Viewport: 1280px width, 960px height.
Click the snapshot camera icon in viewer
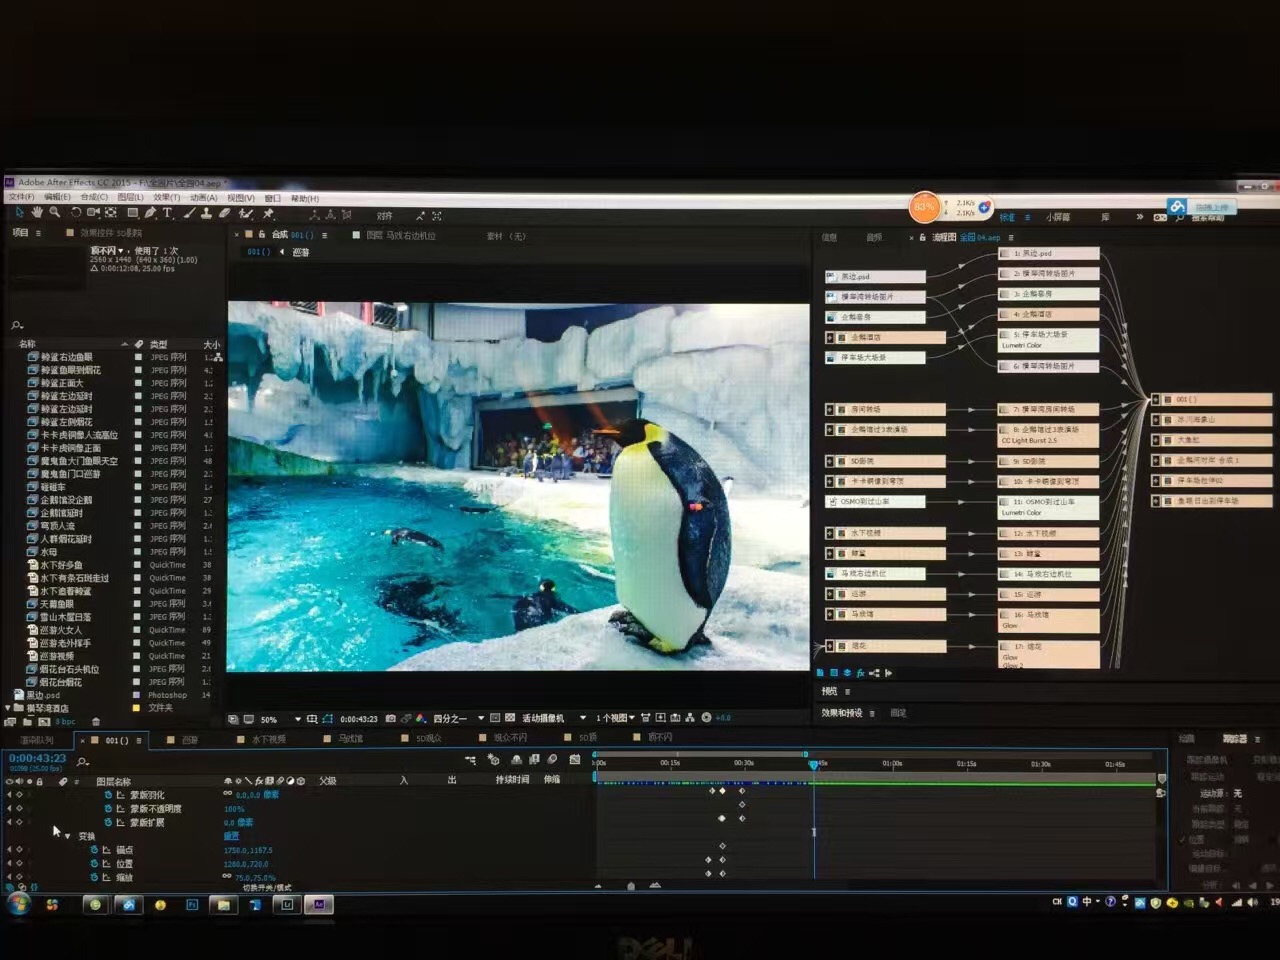(390, 718)
